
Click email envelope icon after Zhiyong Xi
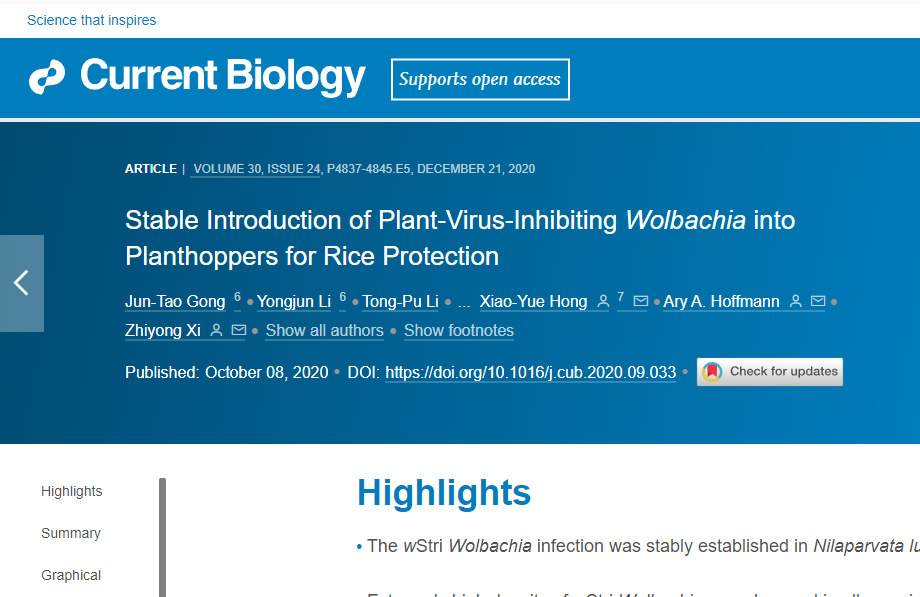click(x=239, y=330)
